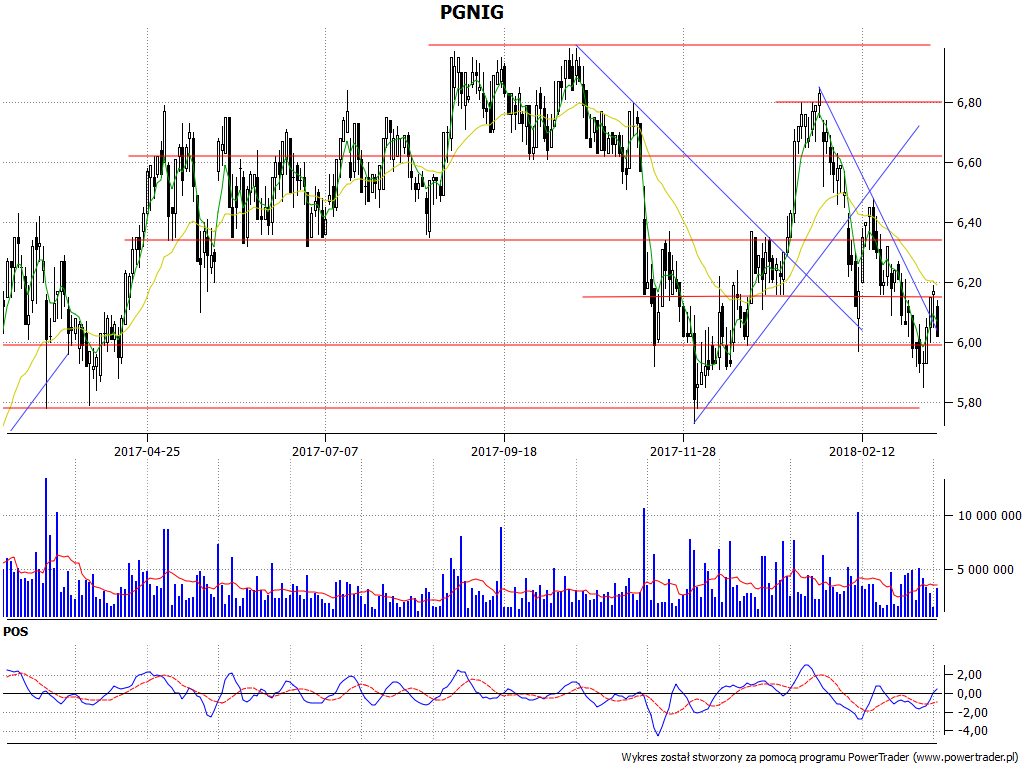Select the 2017-09-18 date label
This screenshot has height=768, width=1024.
(x=504, y=451)
